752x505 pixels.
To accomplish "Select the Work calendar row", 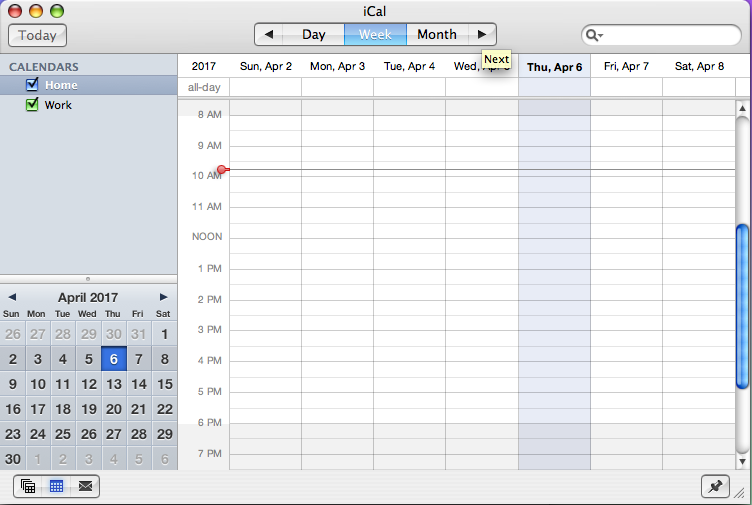I will (x=89, y=105).
